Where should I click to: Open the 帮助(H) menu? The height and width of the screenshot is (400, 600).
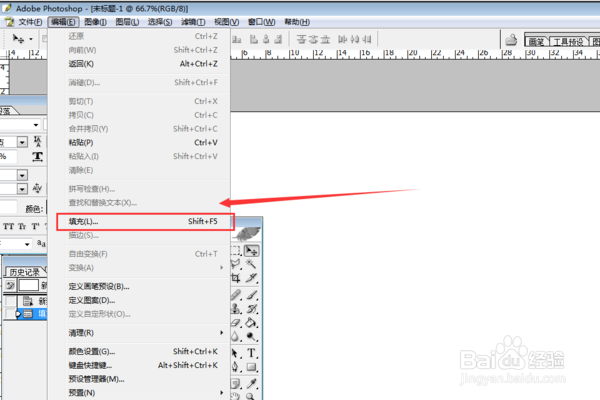pyautogui.click(x=297, y=22)
